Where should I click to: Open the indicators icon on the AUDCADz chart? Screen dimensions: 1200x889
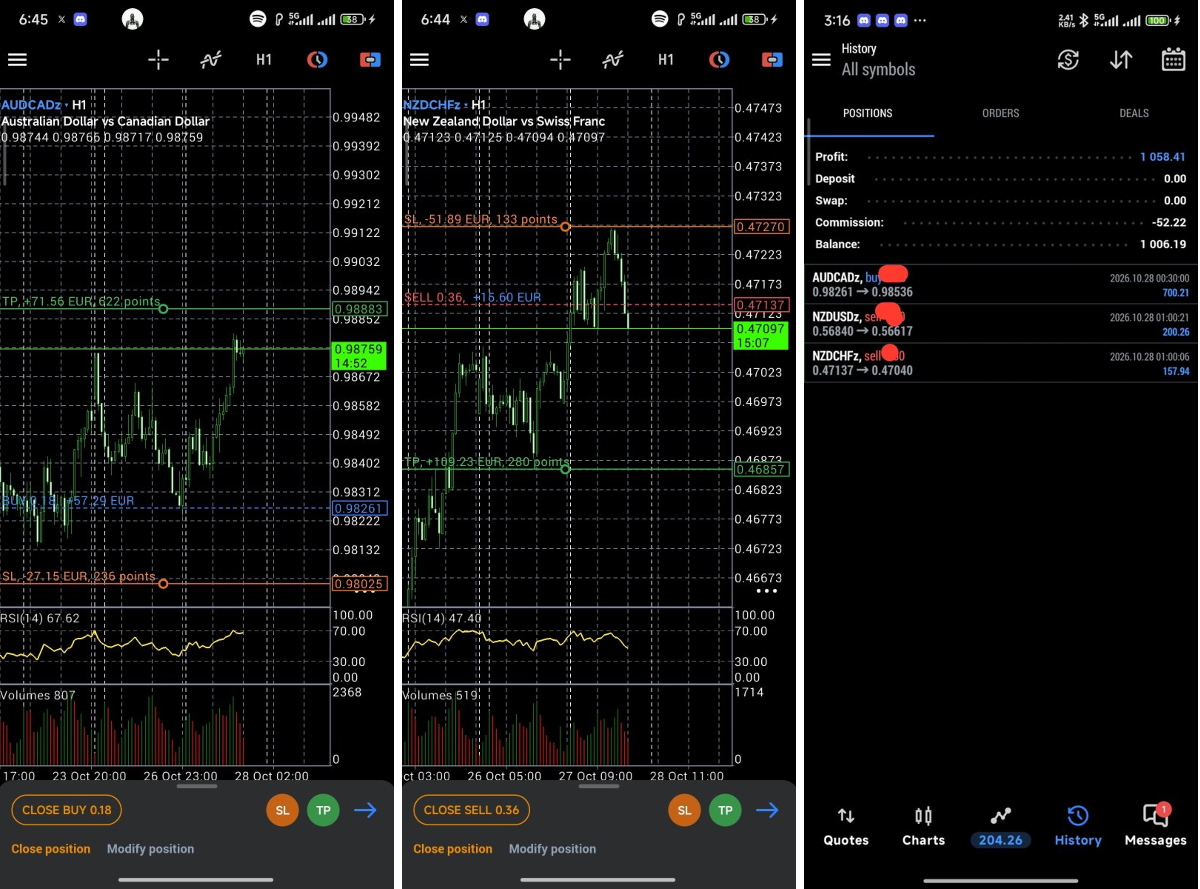[x=210, y=60]
